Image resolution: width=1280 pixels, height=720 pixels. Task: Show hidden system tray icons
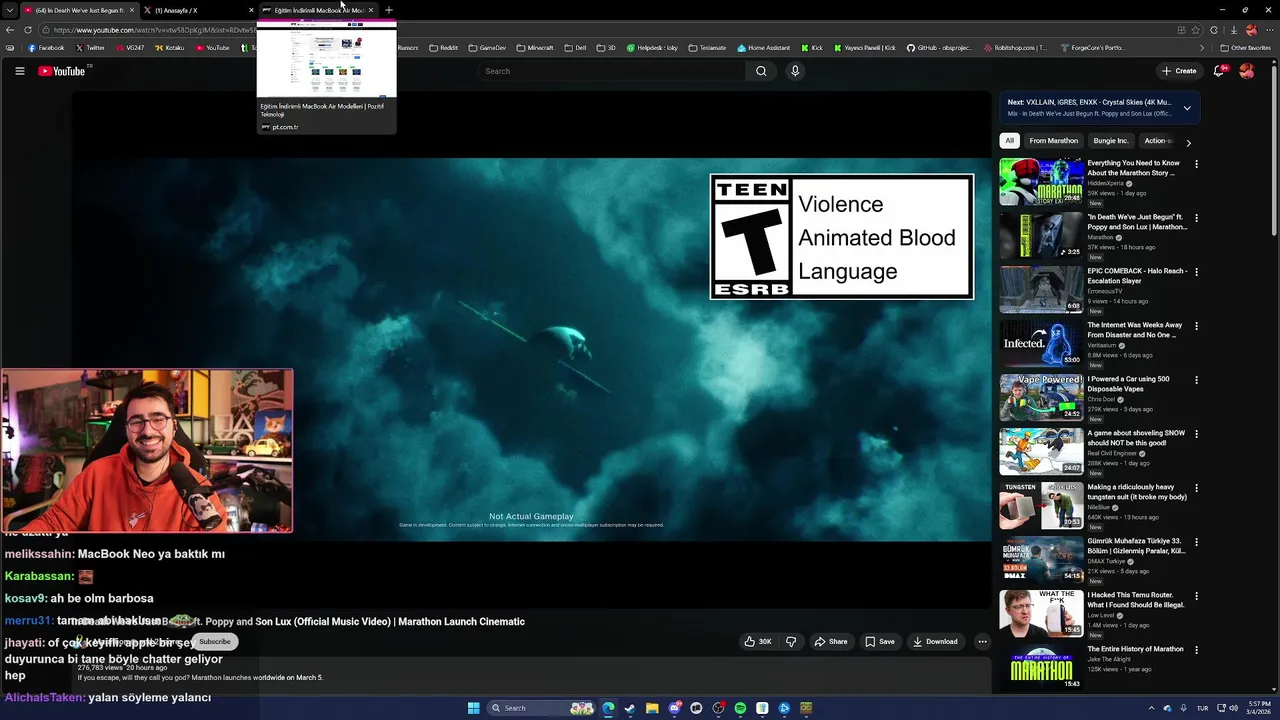point(1151,708)
